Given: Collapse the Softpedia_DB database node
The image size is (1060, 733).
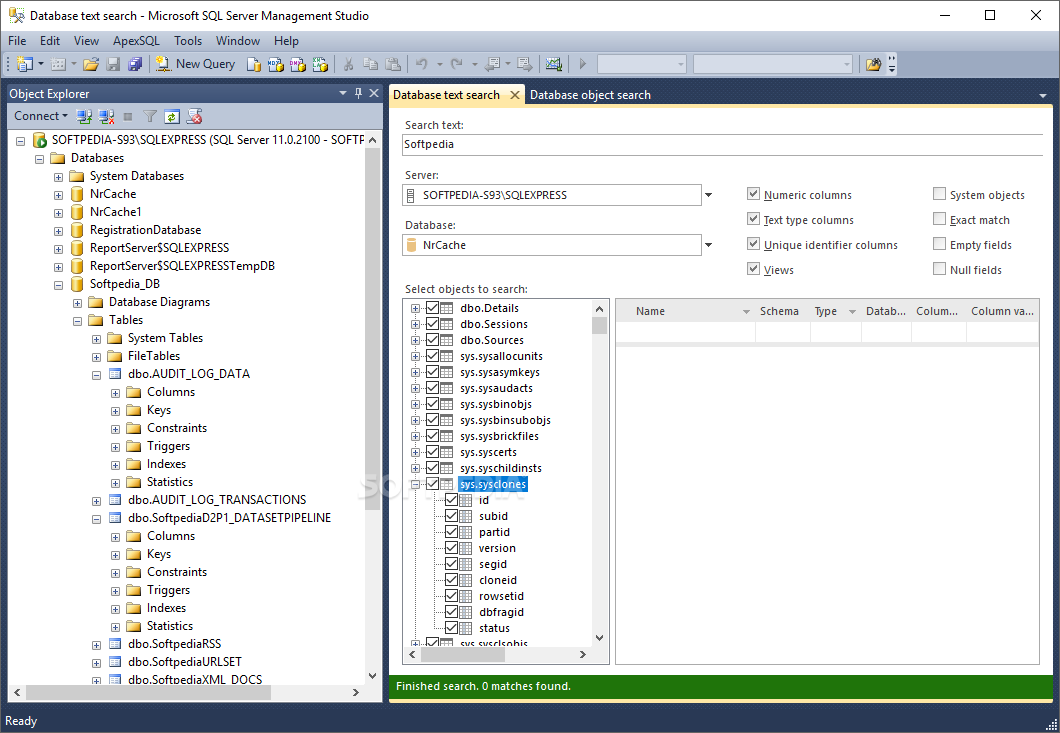Looking at the screenshot, I should click(59, 285).
